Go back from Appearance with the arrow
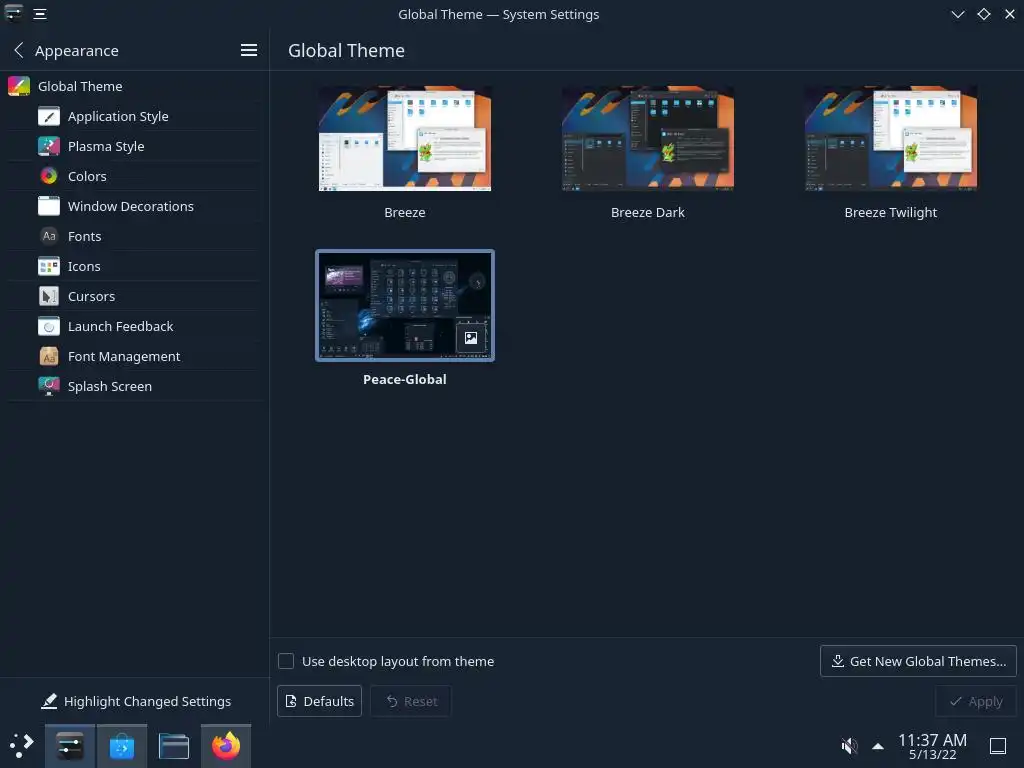This screenshot has height=768, width=1024. (19, 50)
